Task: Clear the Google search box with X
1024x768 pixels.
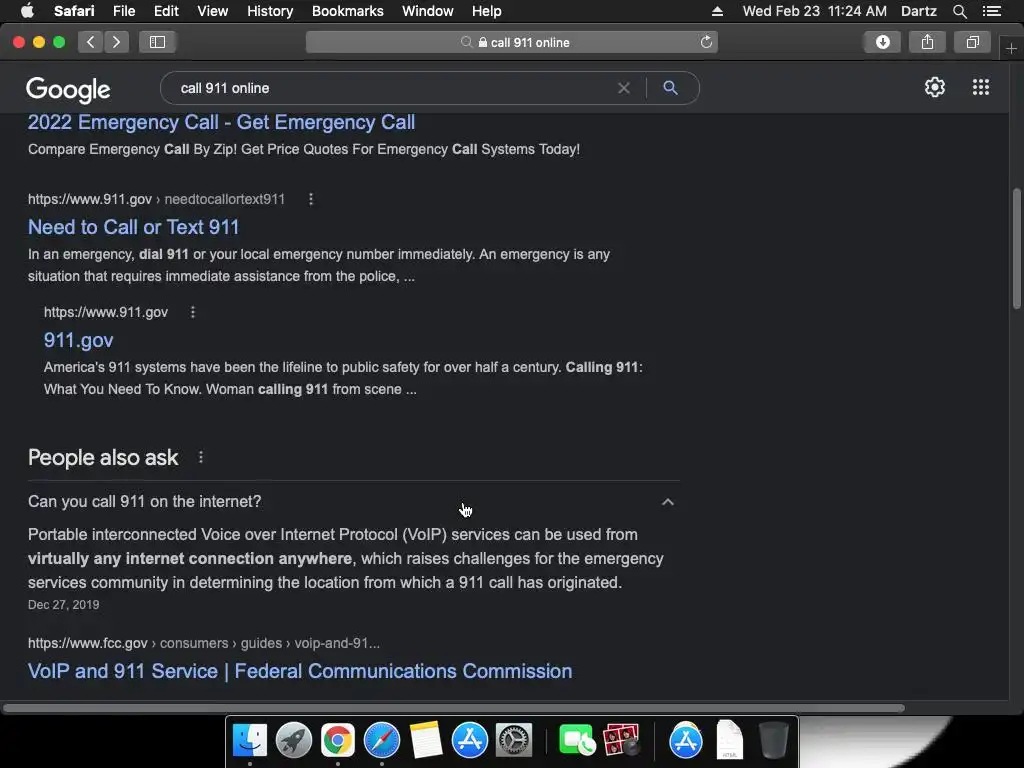Action: [x=624, y=88]
